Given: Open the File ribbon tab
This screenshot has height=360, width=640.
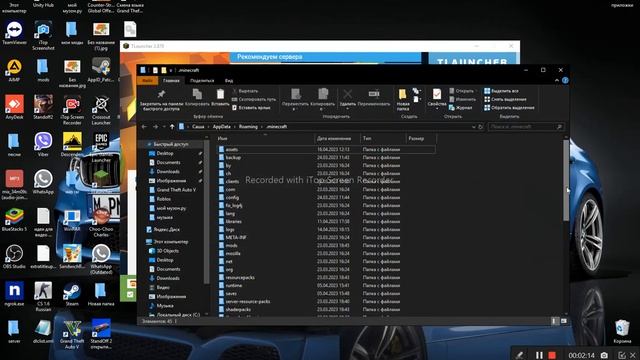Looking at the screenshot, I should tap(147, 80).
